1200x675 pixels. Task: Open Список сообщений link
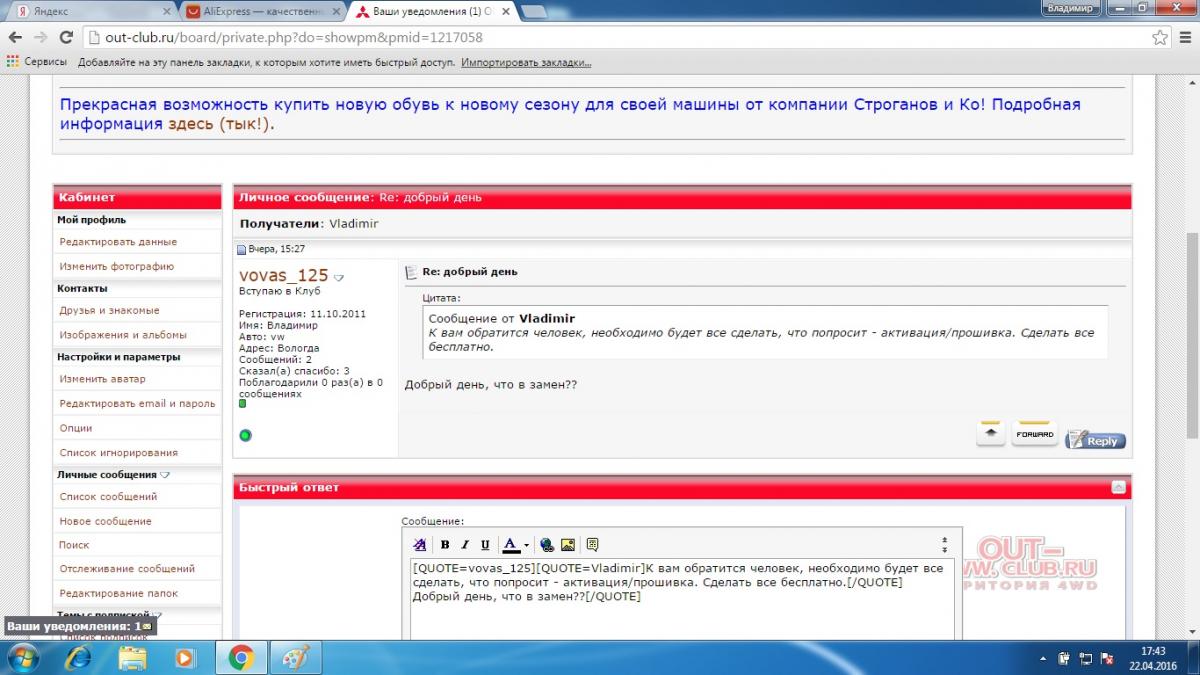[108, 497]
